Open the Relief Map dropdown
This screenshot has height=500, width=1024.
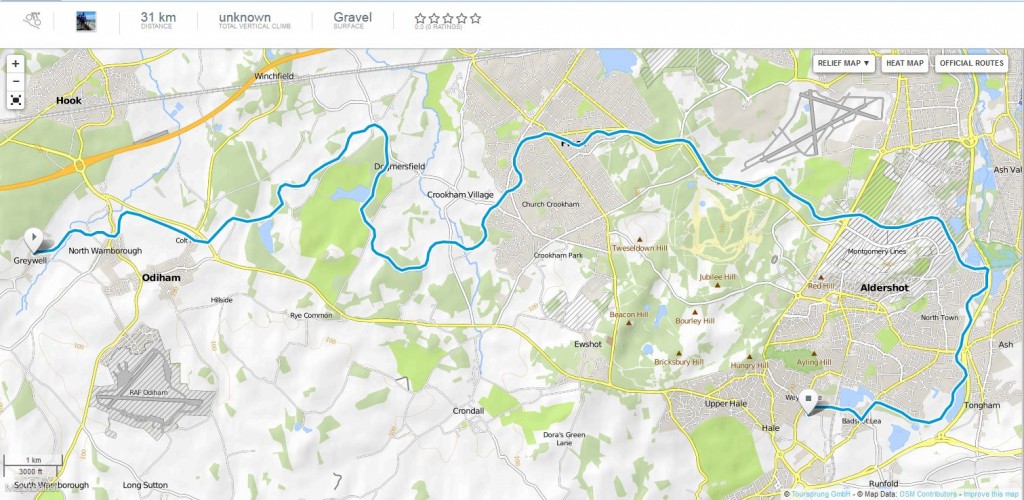point(844,63)
